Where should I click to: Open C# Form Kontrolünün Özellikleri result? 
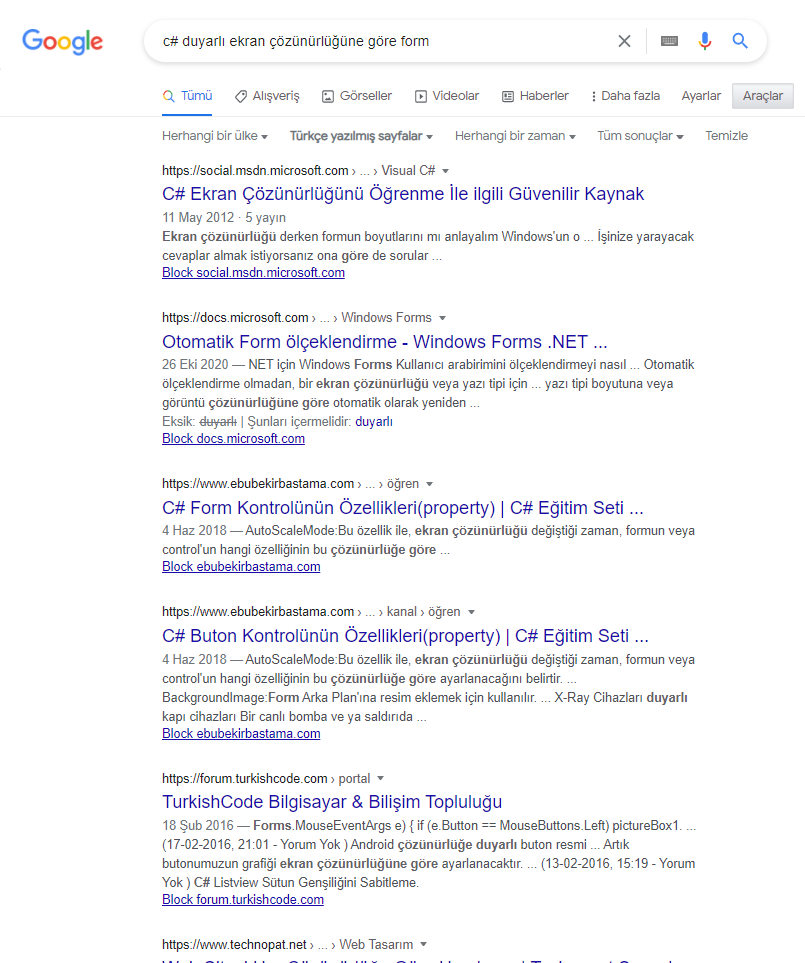403,508
